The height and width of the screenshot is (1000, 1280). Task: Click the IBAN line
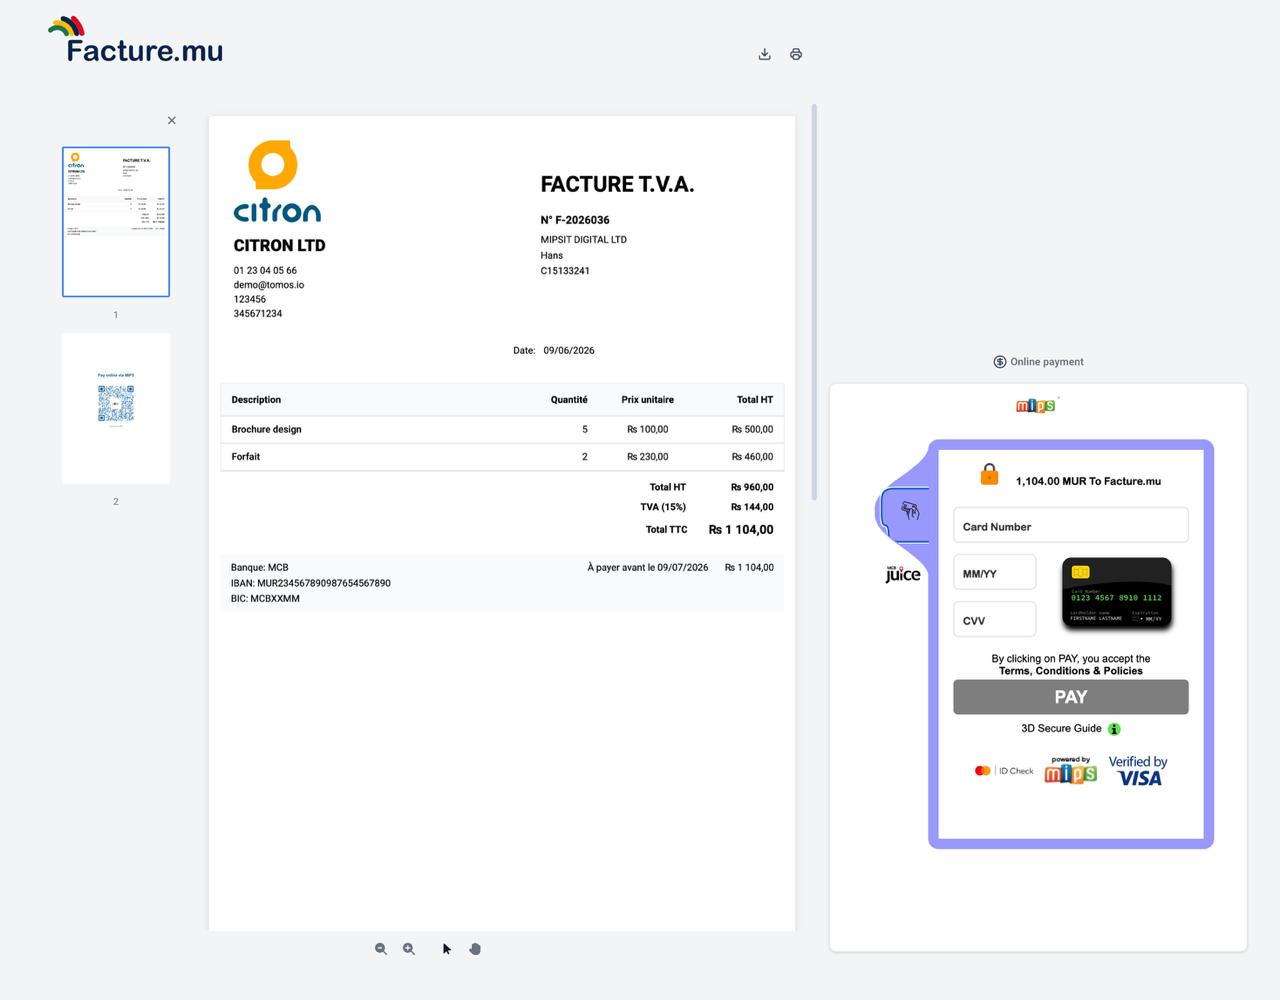pyautogui.click(x=311, y=583)
